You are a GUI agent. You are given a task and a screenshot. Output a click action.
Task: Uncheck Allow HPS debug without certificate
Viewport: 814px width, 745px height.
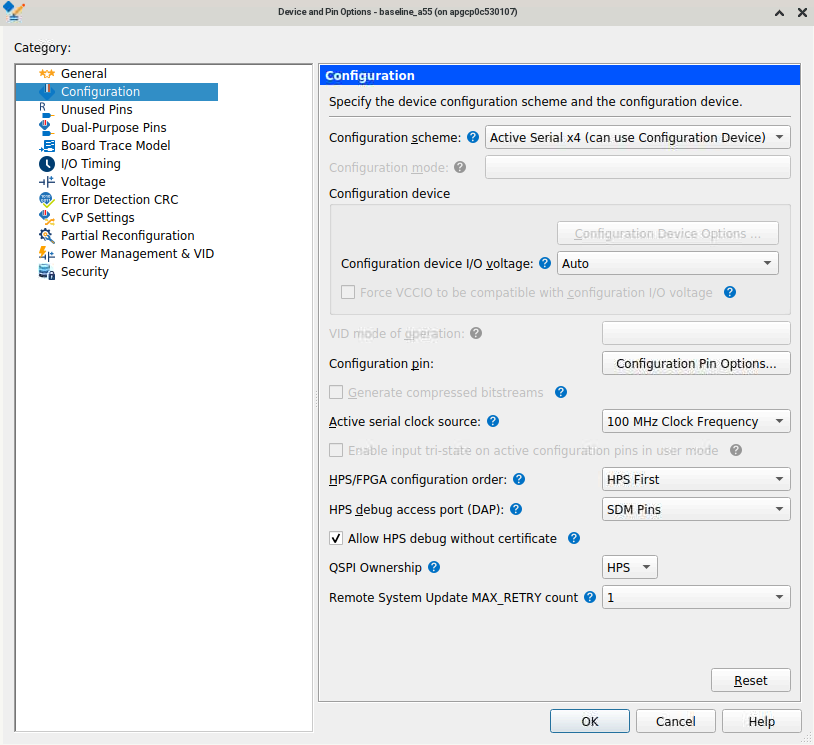[336, 538]
